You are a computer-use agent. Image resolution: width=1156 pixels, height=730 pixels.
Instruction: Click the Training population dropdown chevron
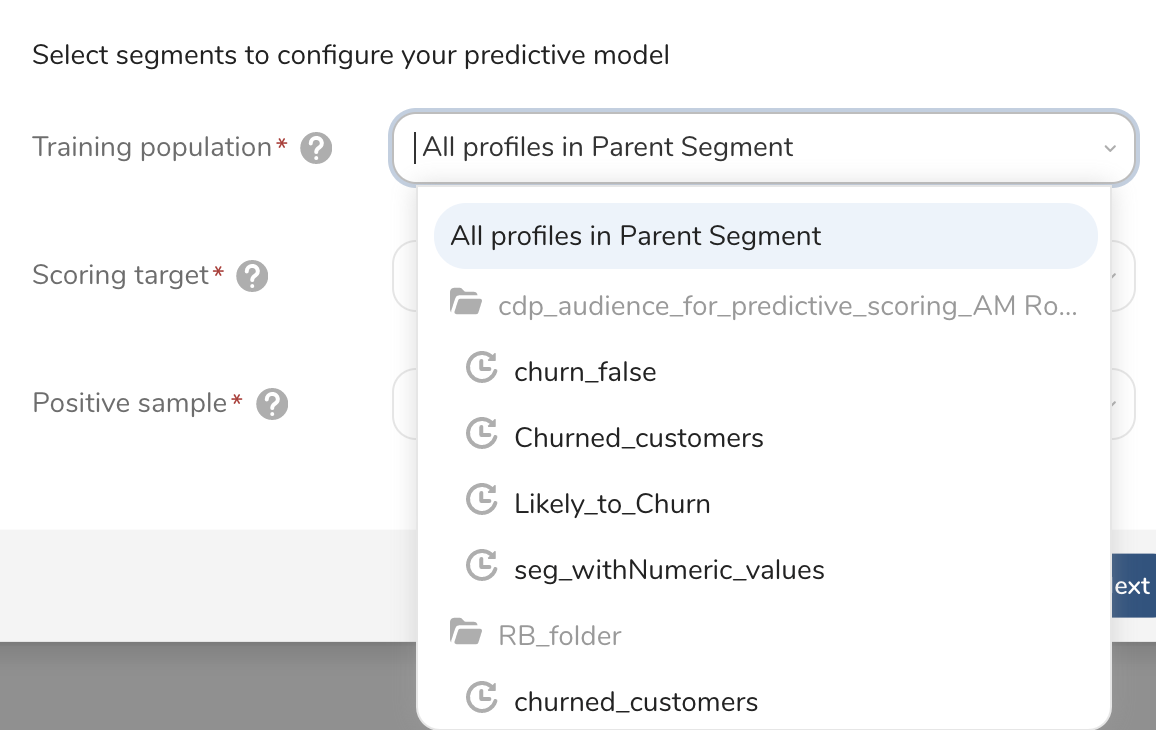click(1109, 148)
